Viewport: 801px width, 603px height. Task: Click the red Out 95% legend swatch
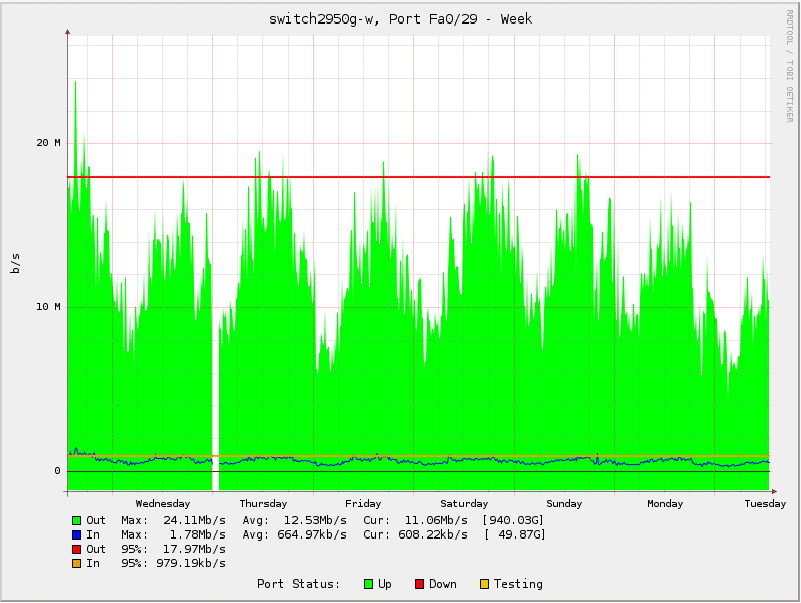pyautogui.click(x=76, y=549)
